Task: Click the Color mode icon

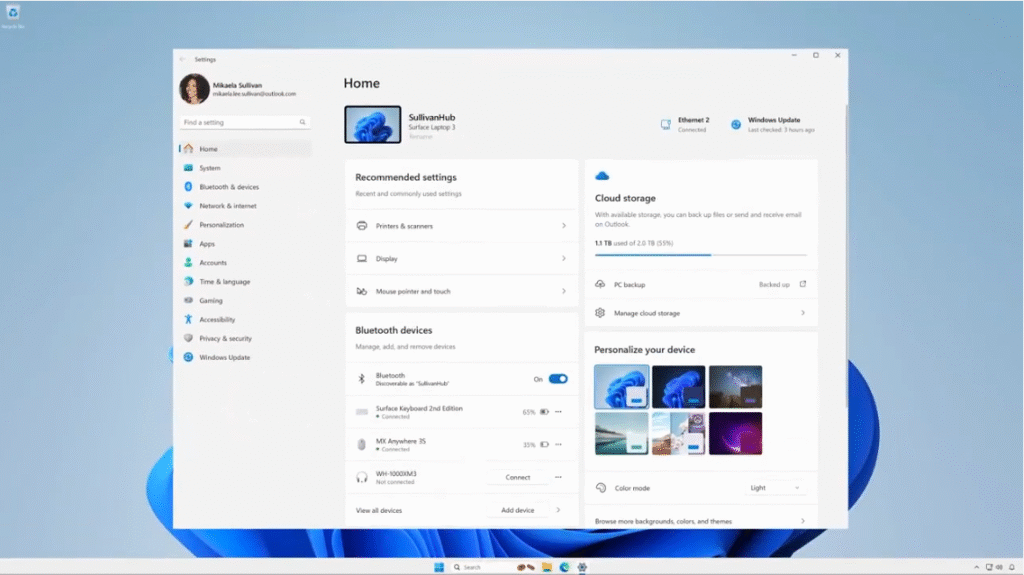Action: [x=601, y=488]
